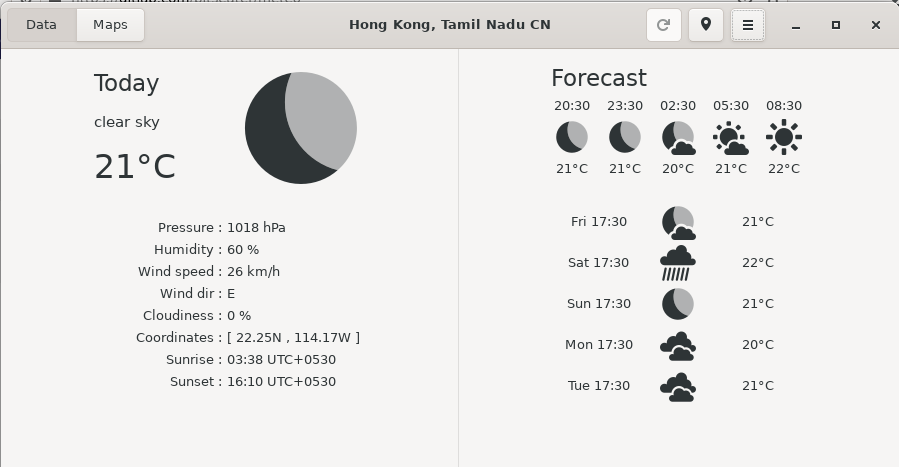The width and height of the screenshot is (899, 467).
Task: Click the 08:30 sunny icon
Action: 784,137
